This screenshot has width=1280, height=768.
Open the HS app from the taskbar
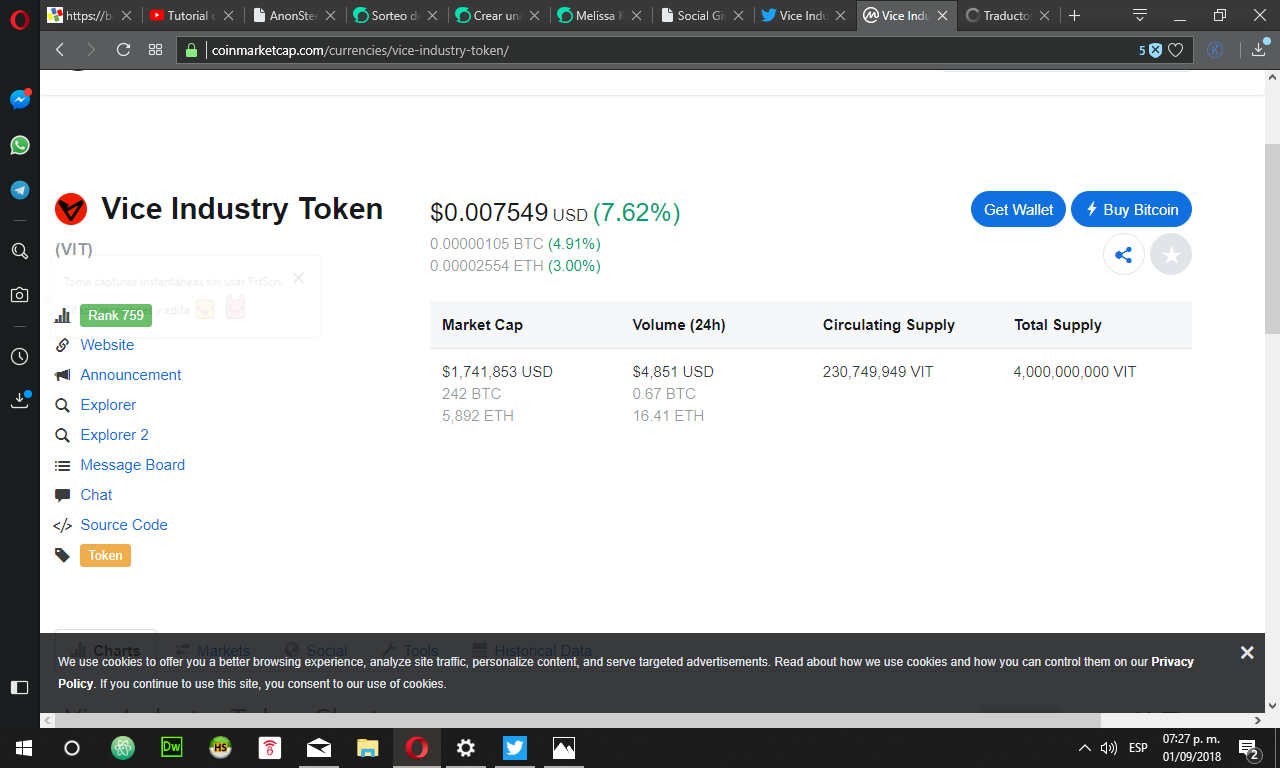click(x=221, y=748)
